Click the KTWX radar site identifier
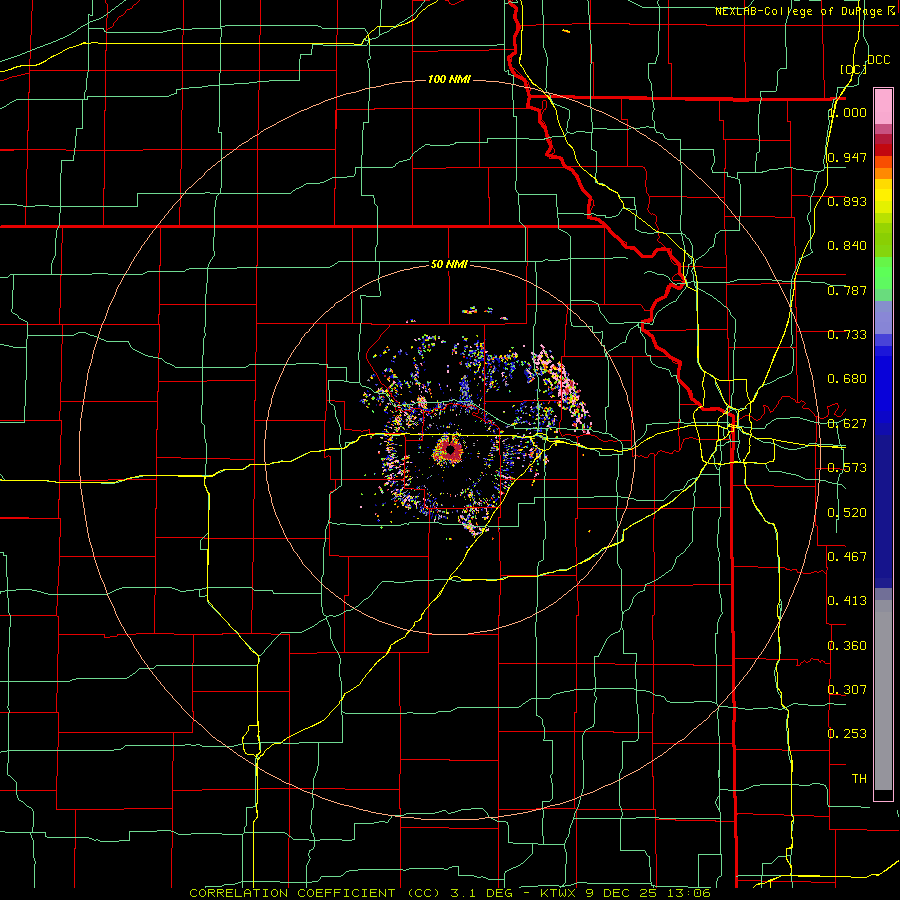Screen dimensions: 900x900 559,893
